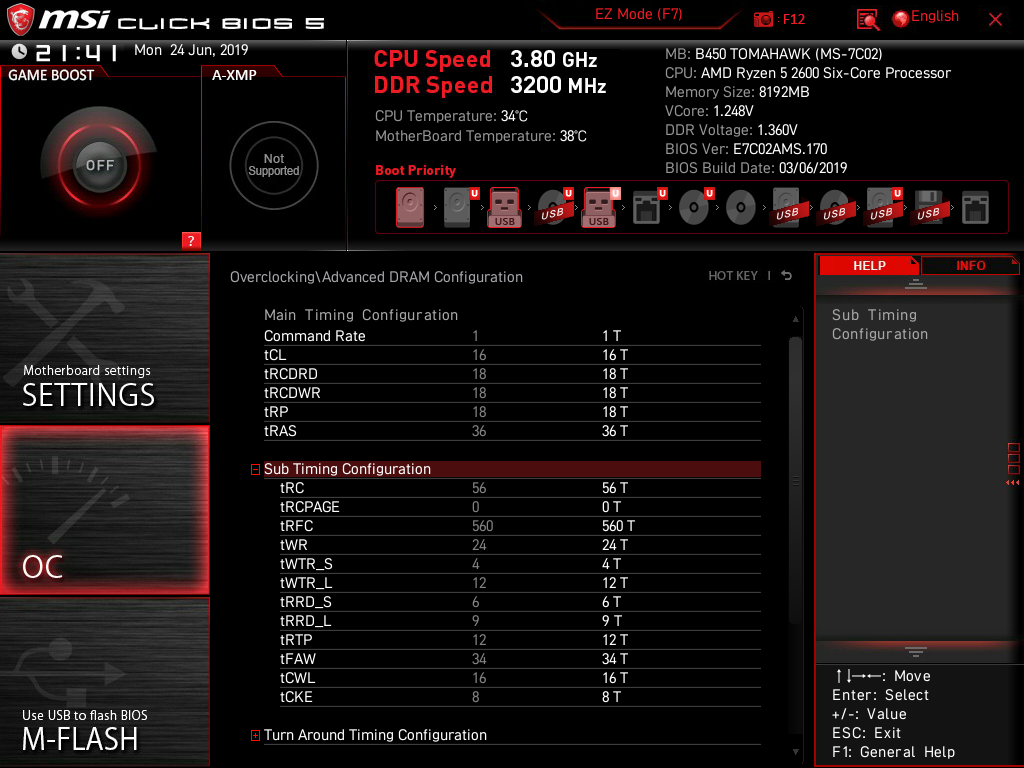Select the highlighted USB key boot icon without UEFI badge
This screenshot has height=768, width=1024.
pyautogui.click(x=504, y=208)
